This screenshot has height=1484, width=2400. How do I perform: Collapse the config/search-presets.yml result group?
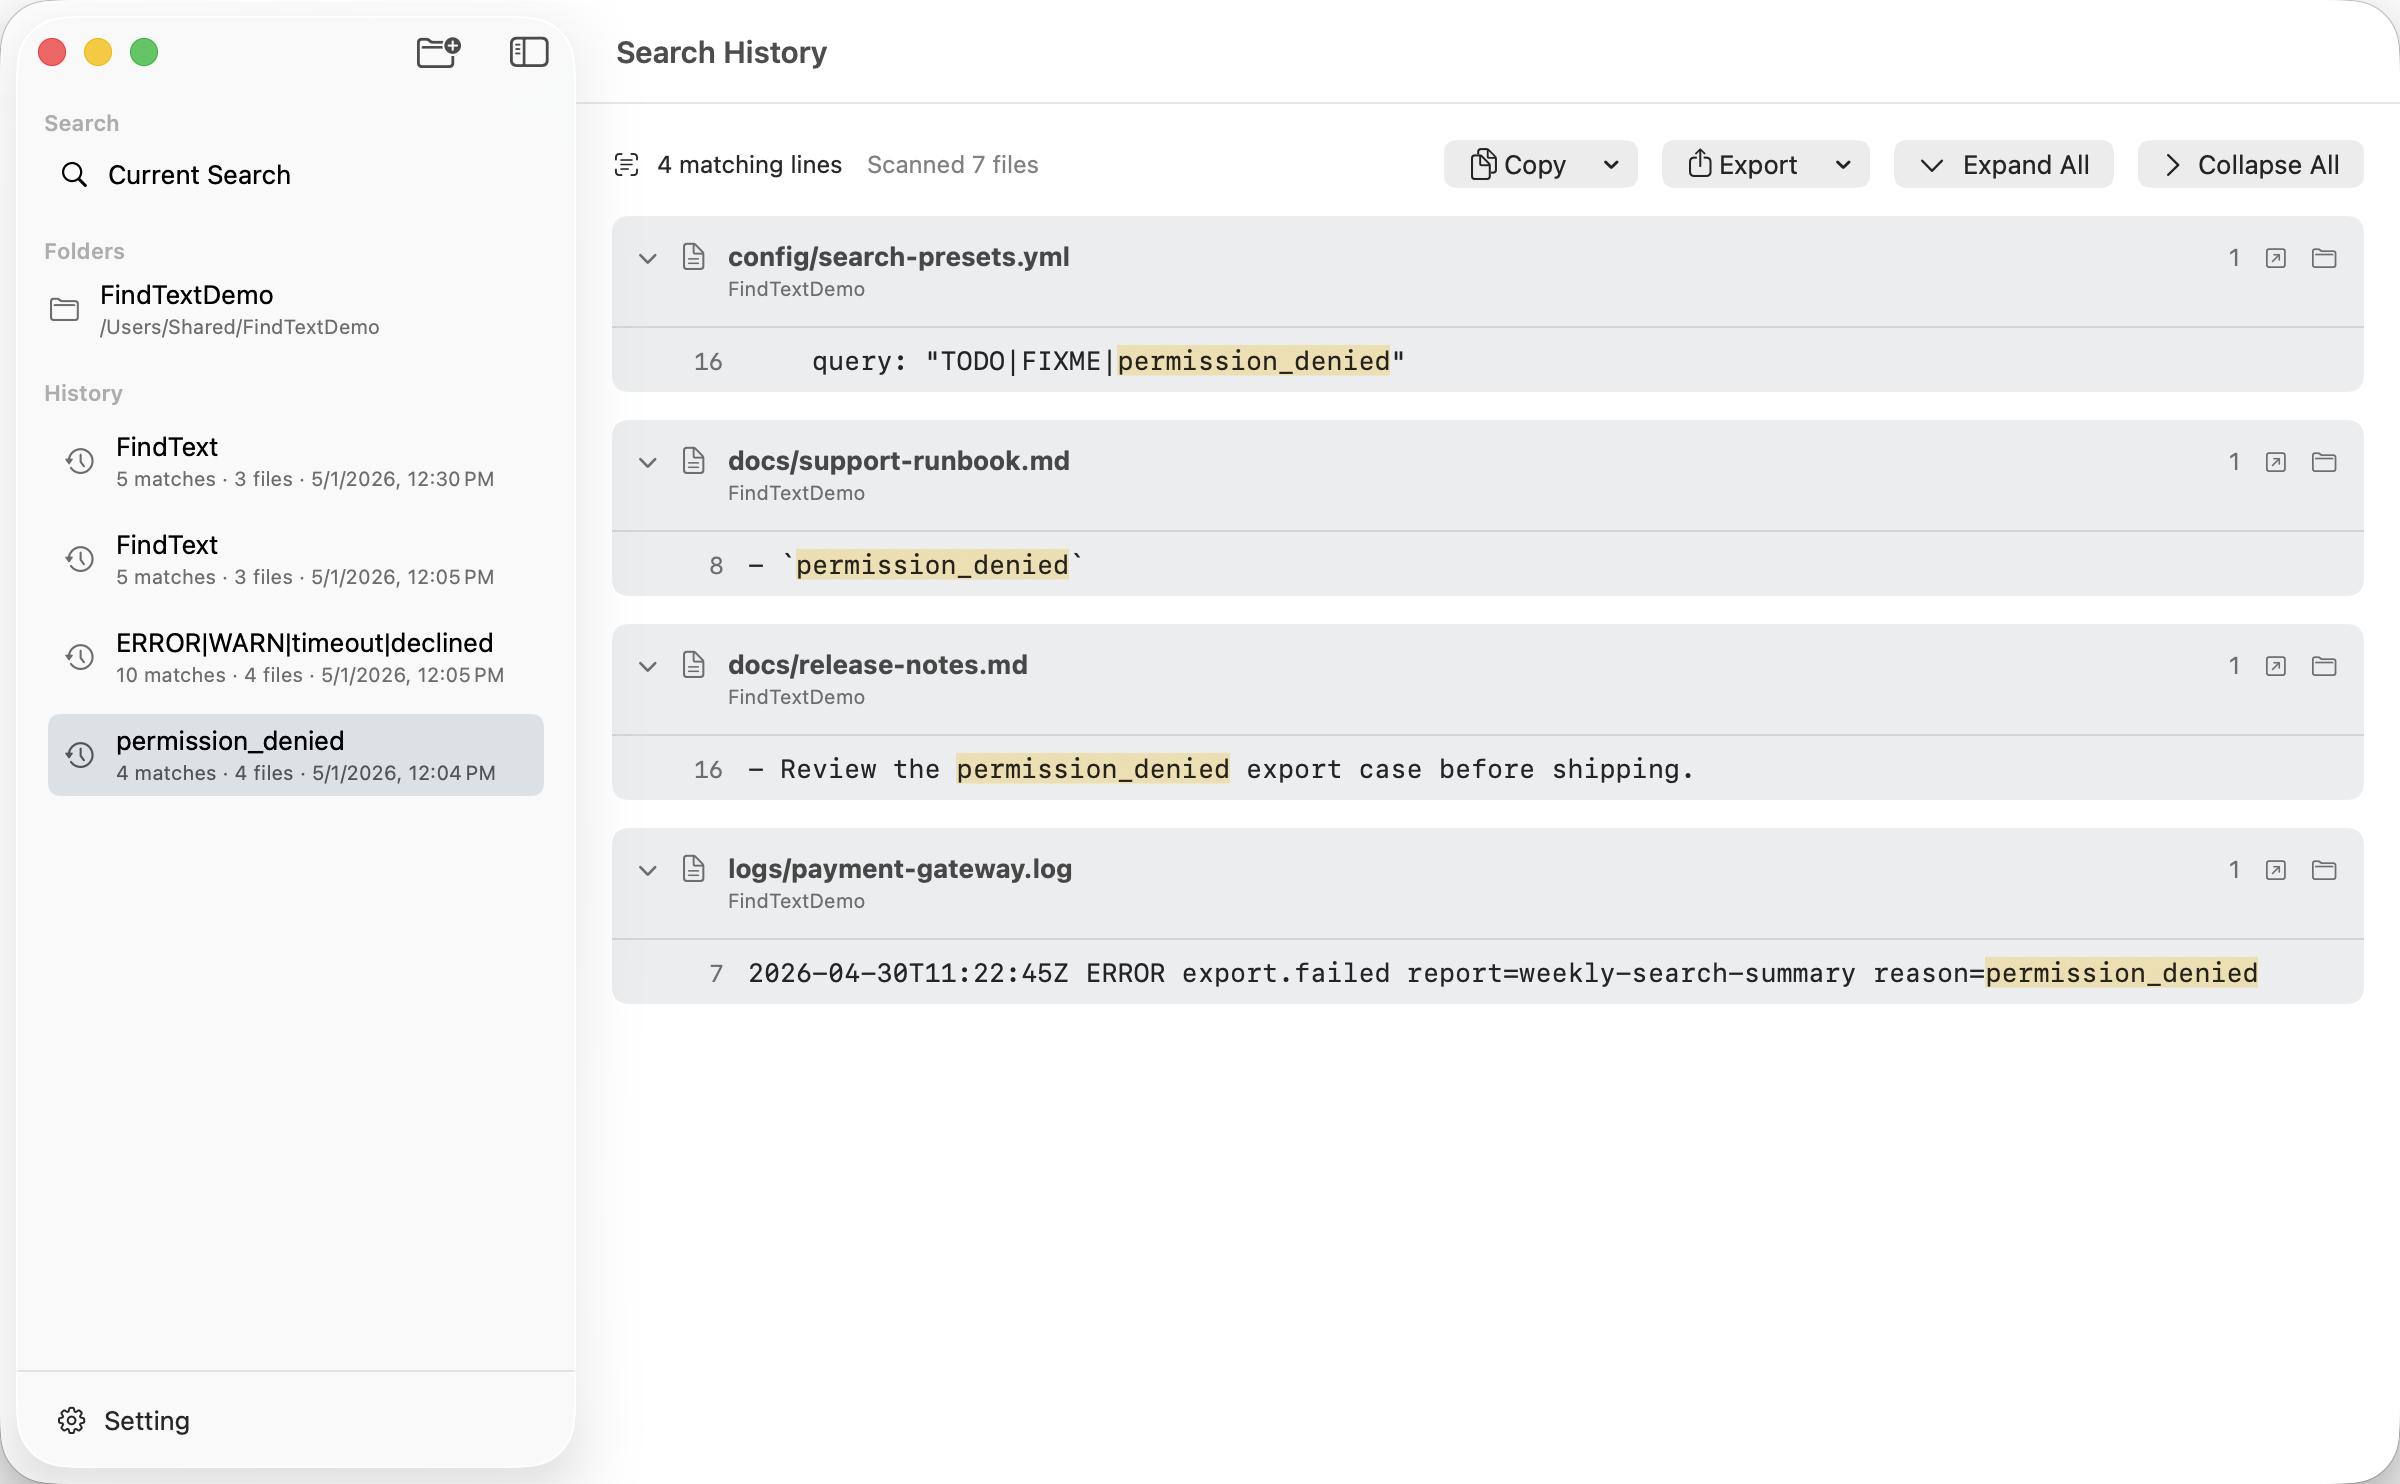(x=648, y=258)
